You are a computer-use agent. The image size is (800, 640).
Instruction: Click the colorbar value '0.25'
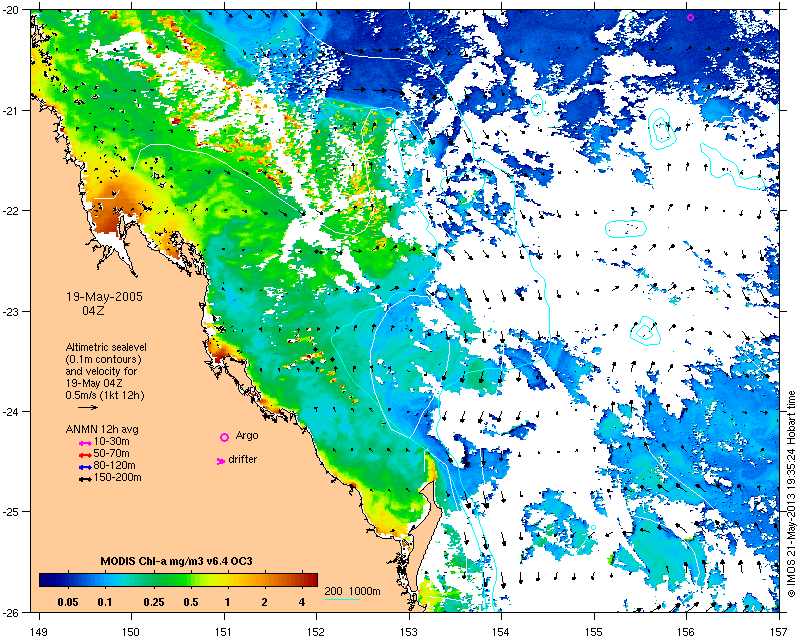click(154, 602)
